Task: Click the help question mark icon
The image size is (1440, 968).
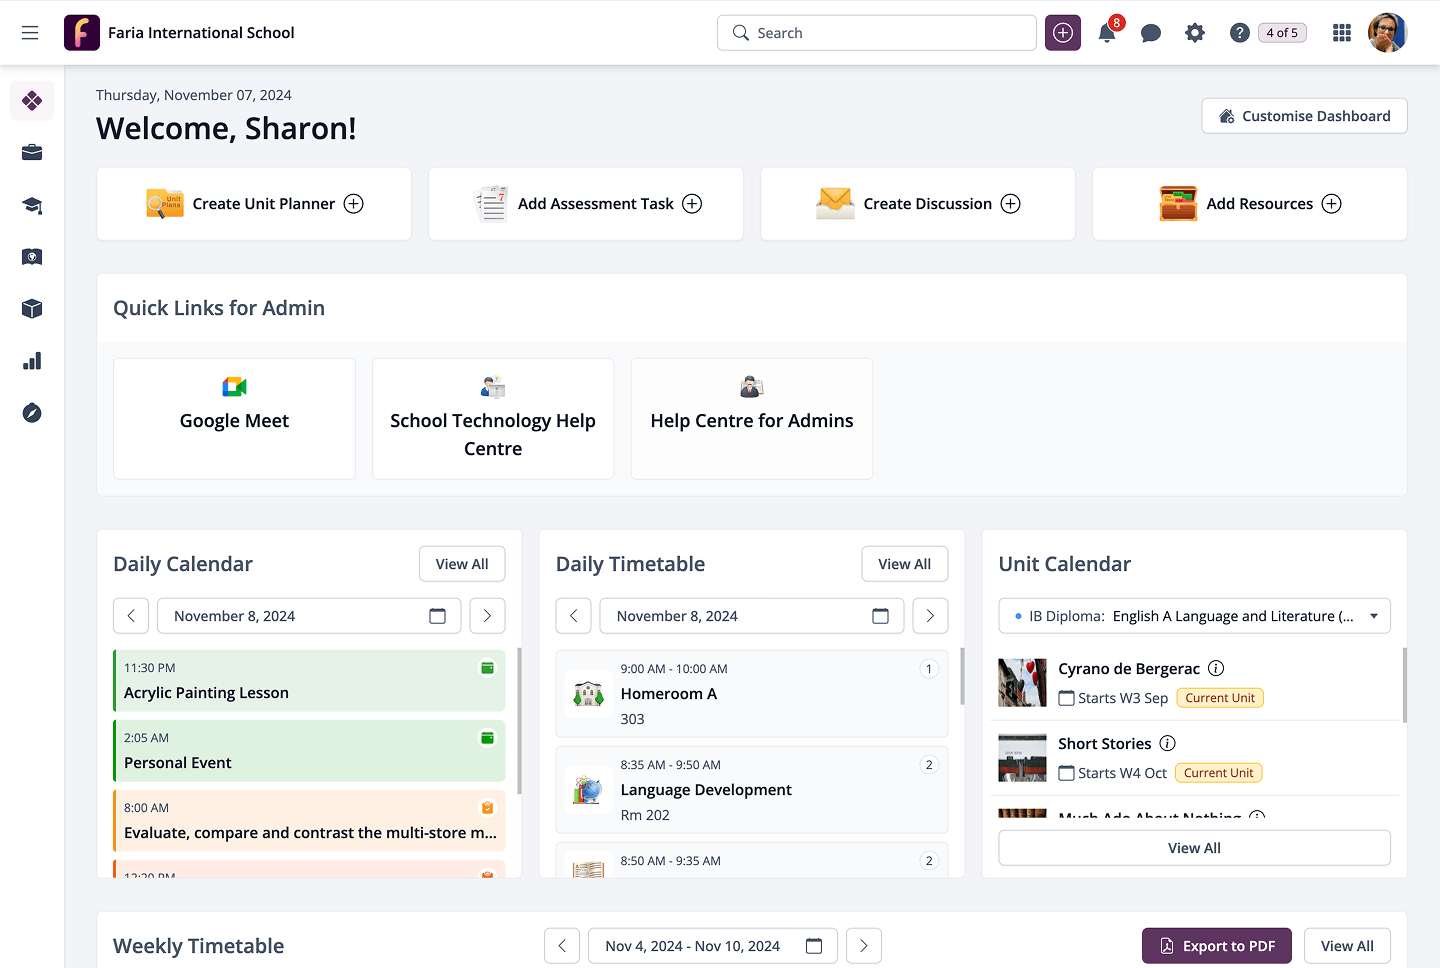Action: 1239,33
